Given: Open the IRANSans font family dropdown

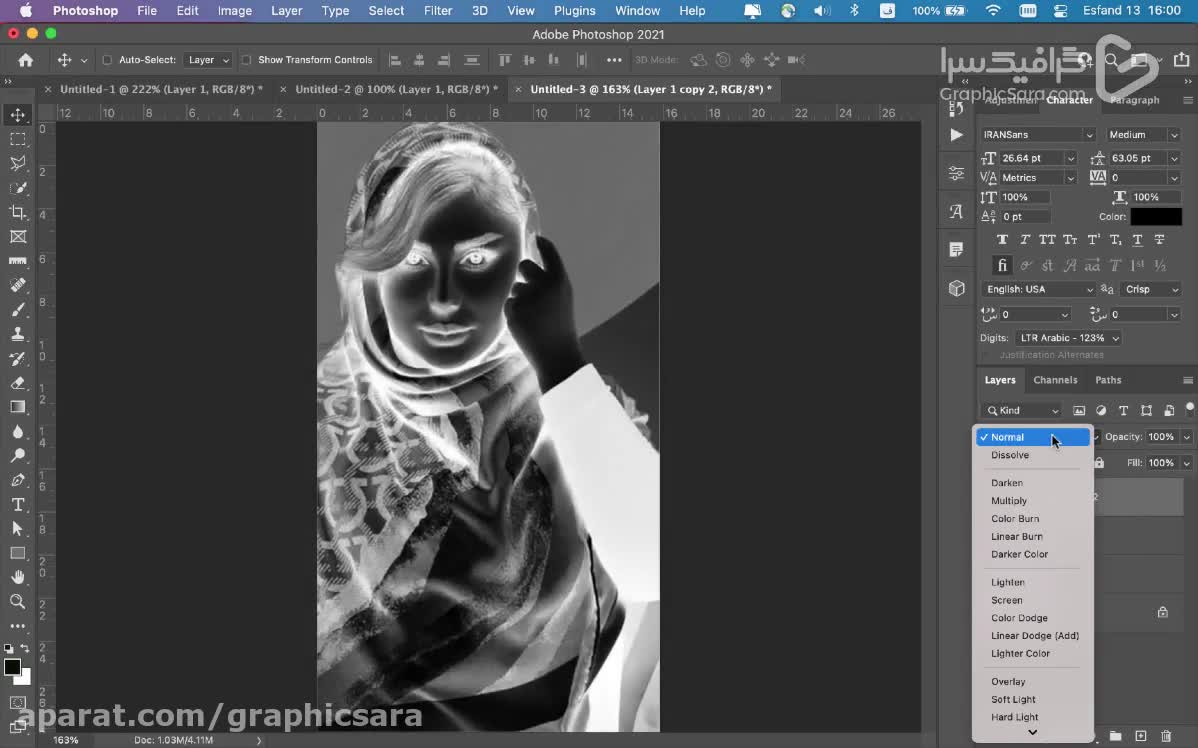Looking at the screenshot, I should point(1038,134).
